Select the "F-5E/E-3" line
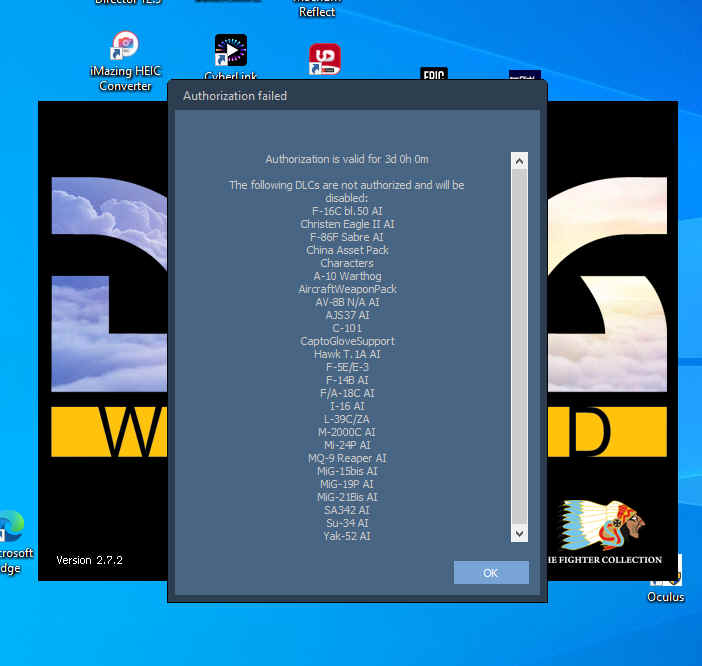The image size is (702, 666). (347, 367)
